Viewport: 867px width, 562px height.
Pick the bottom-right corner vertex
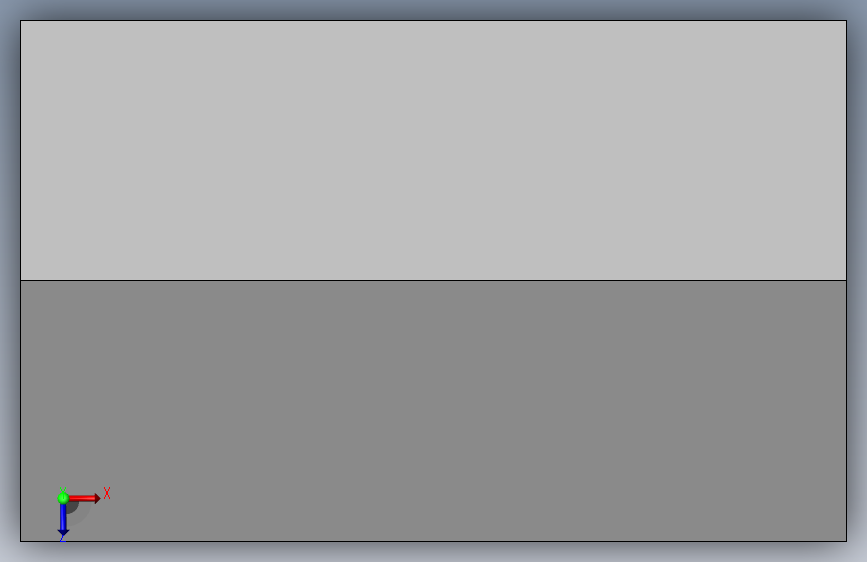pyautogui.click(x=847, y=541)
